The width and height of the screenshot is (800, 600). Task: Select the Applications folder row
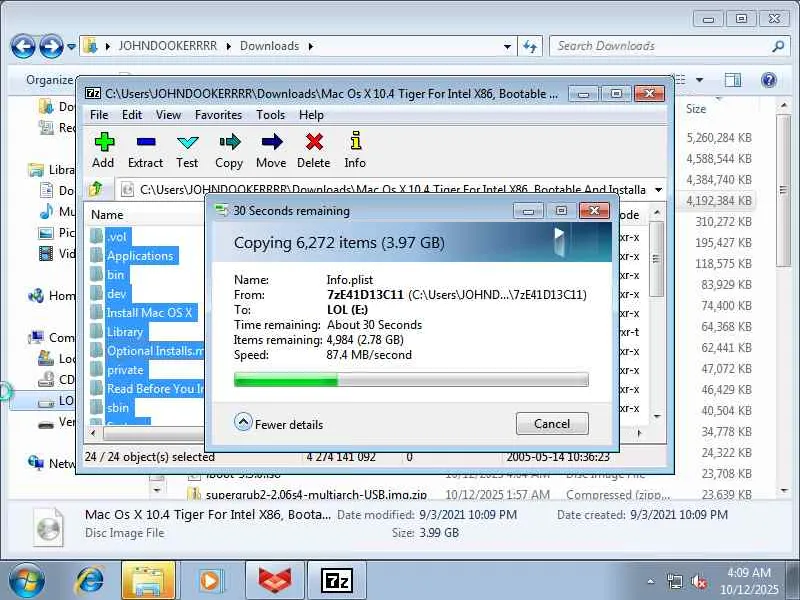click(140, 256)
